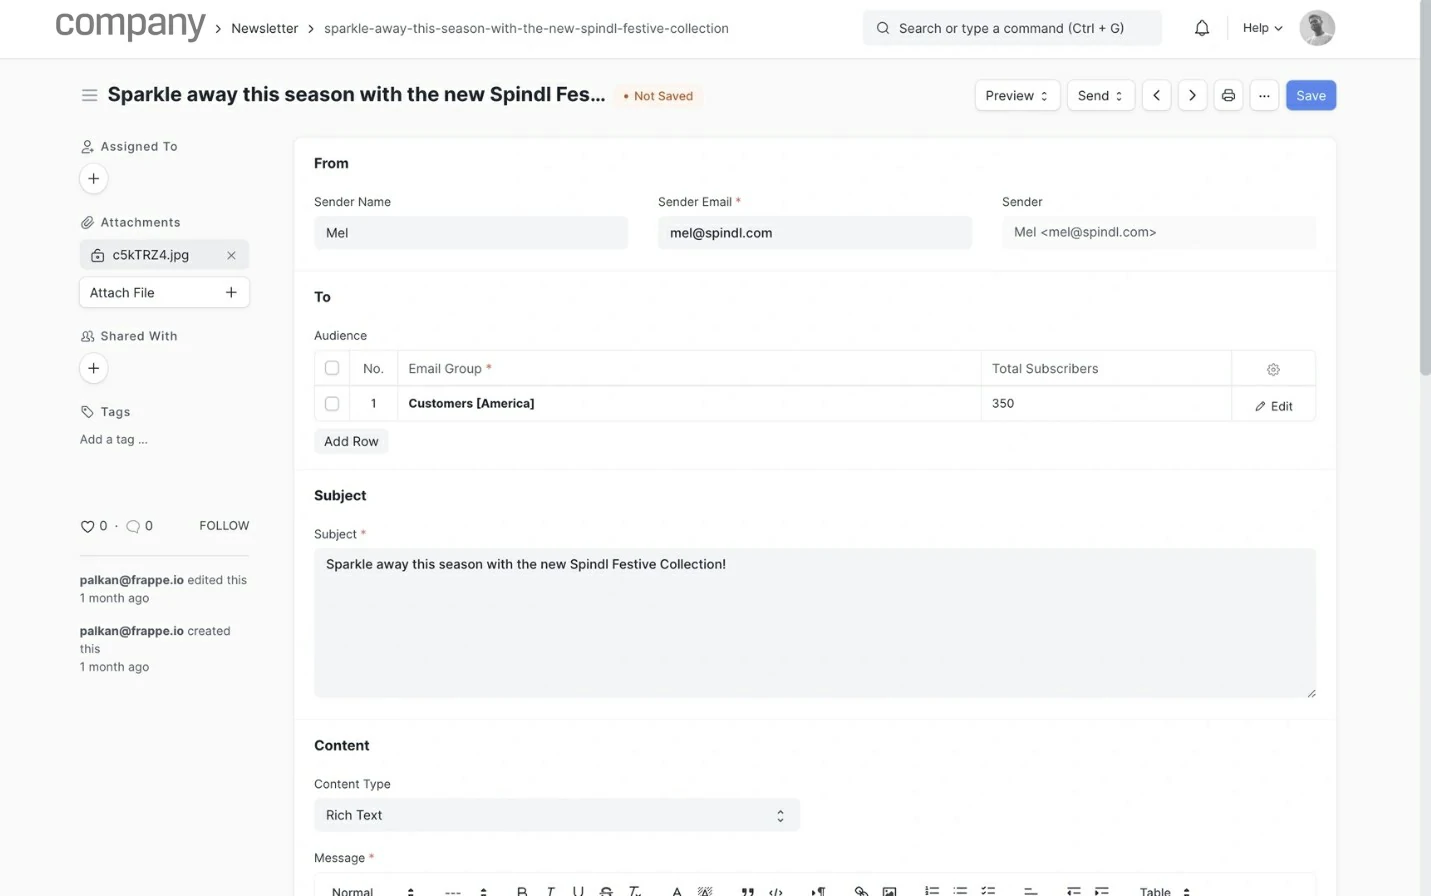
Task: Expand the Preview dropdown
Action: pyautogui.click(x=1016, y=96)
